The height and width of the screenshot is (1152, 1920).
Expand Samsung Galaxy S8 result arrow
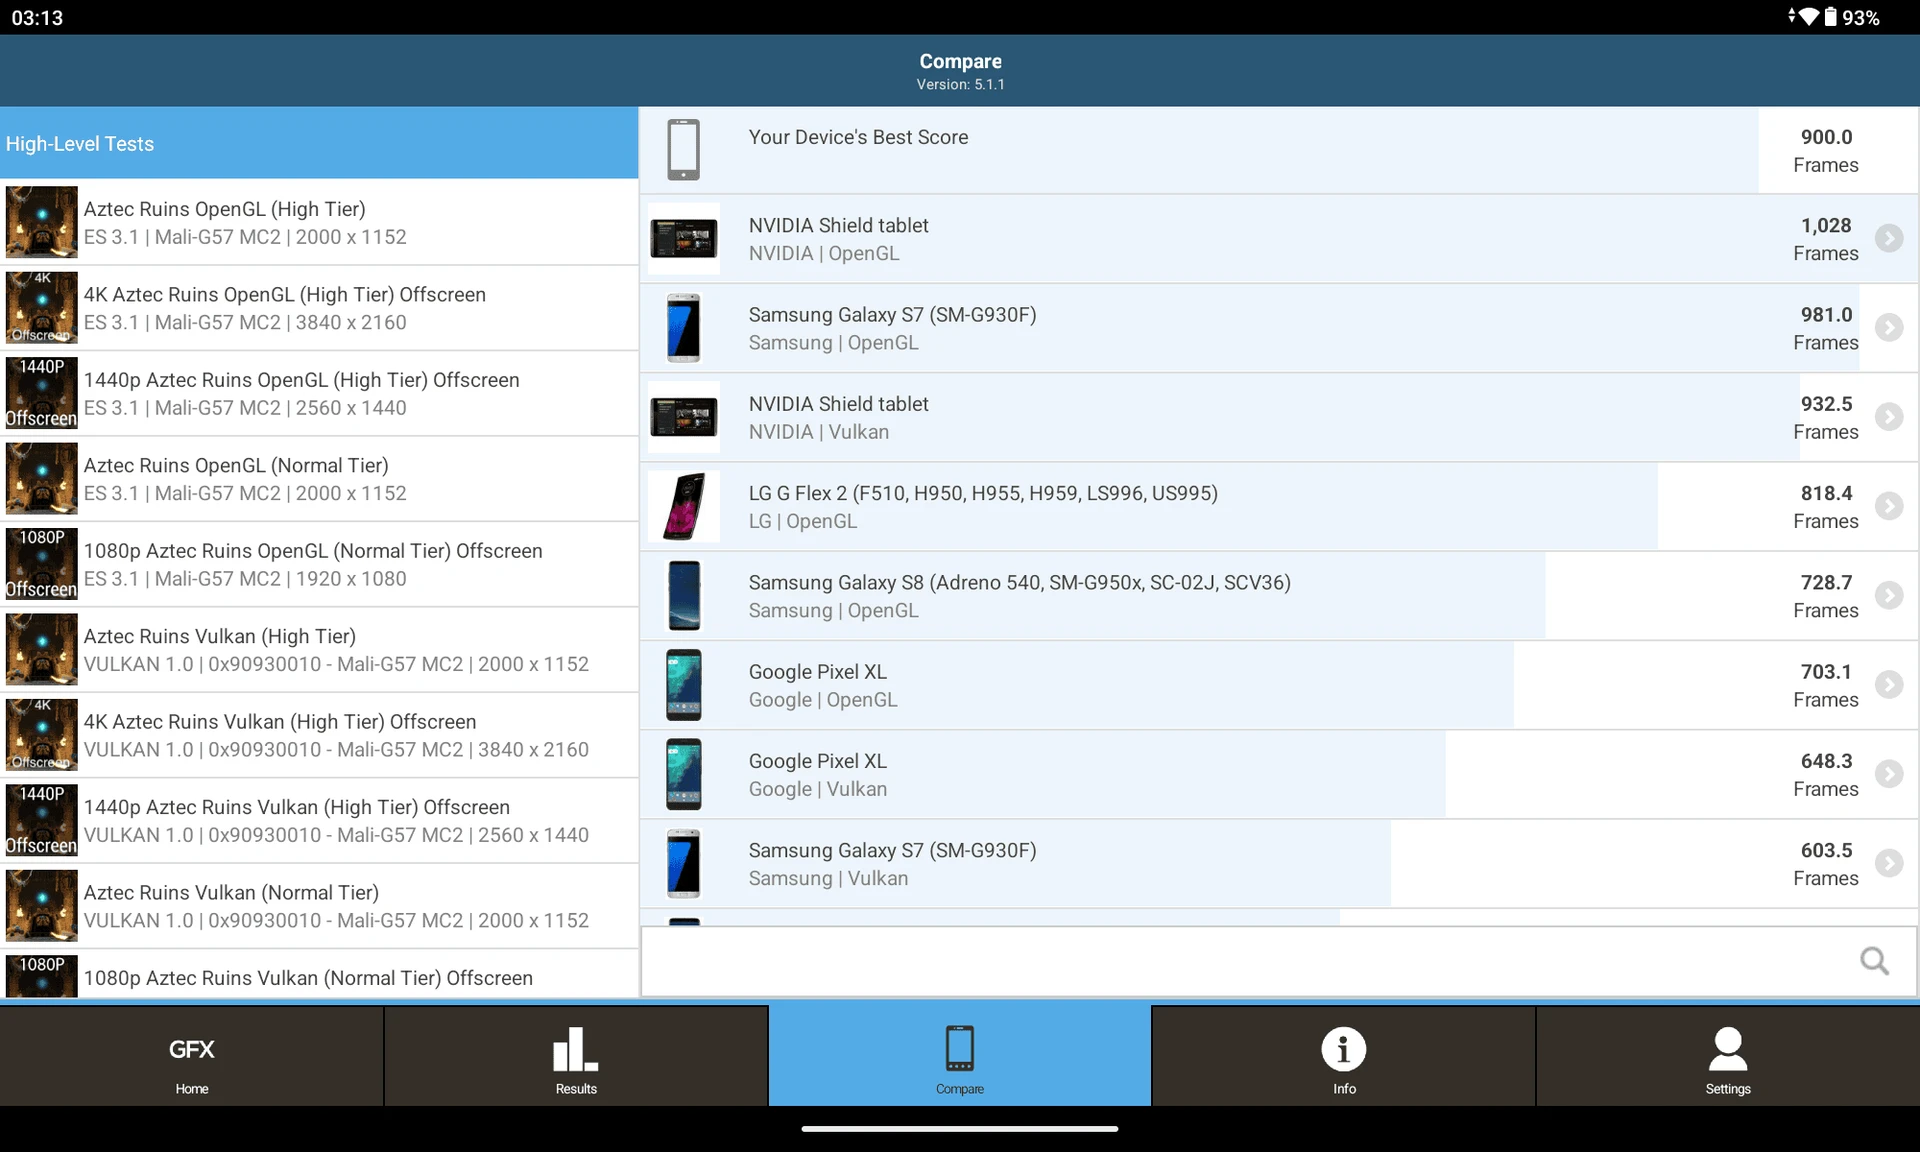pyautogui.click(x=1888, y=595)
